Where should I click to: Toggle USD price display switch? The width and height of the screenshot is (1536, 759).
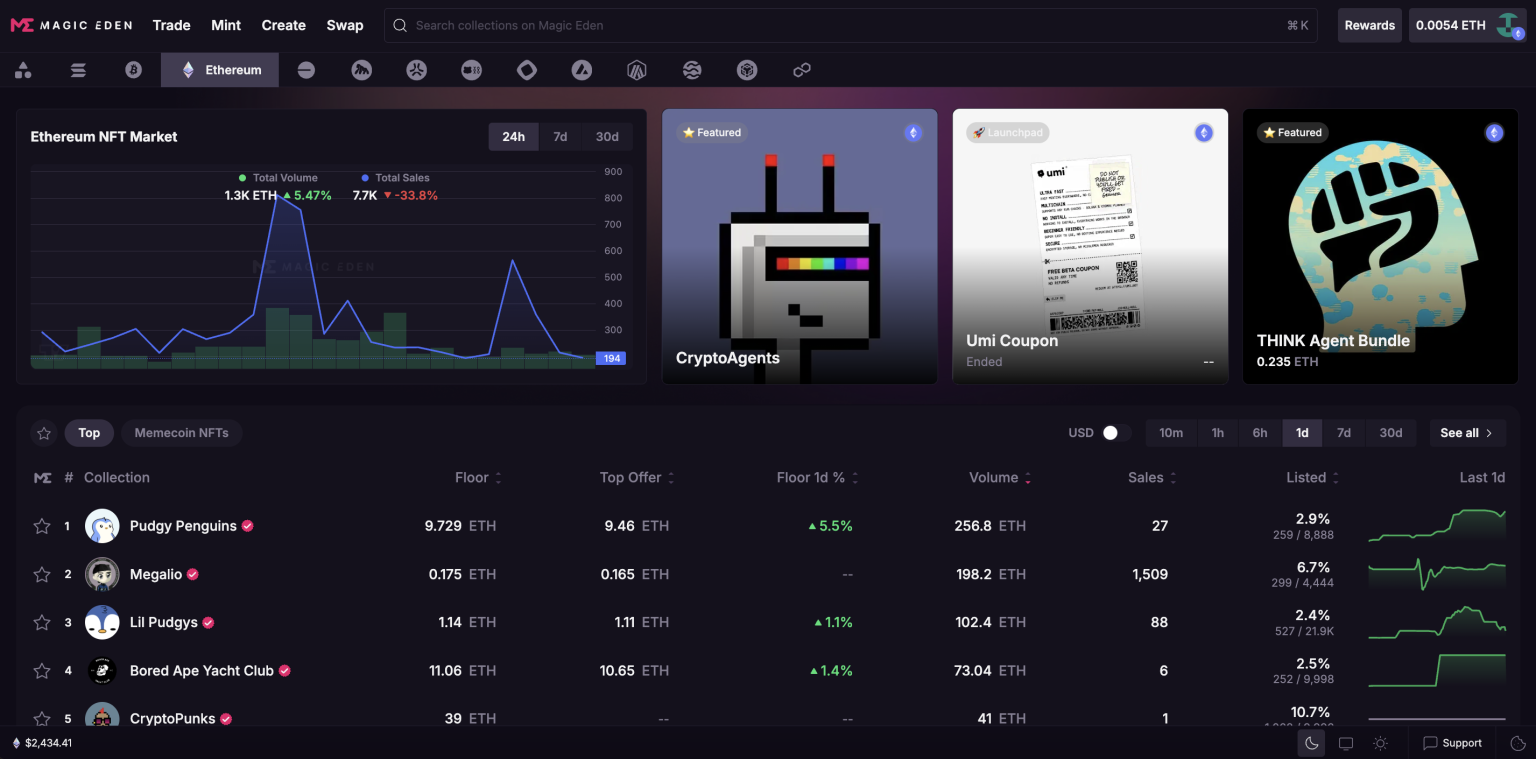point(1110,432)
